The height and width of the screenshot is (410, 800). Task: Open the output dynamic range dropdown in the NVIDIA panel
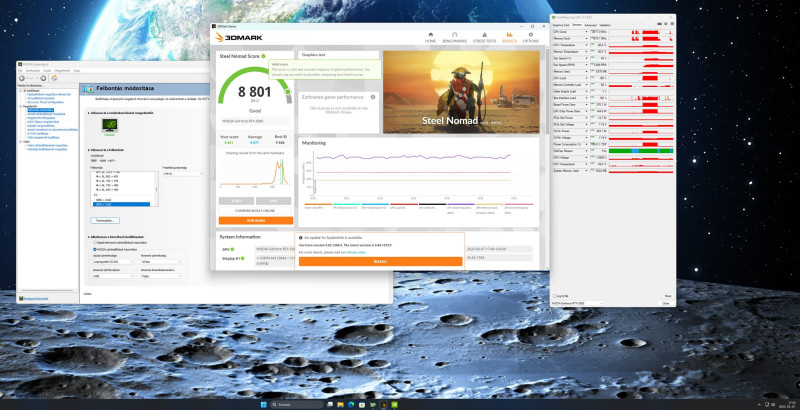(162, 276)
